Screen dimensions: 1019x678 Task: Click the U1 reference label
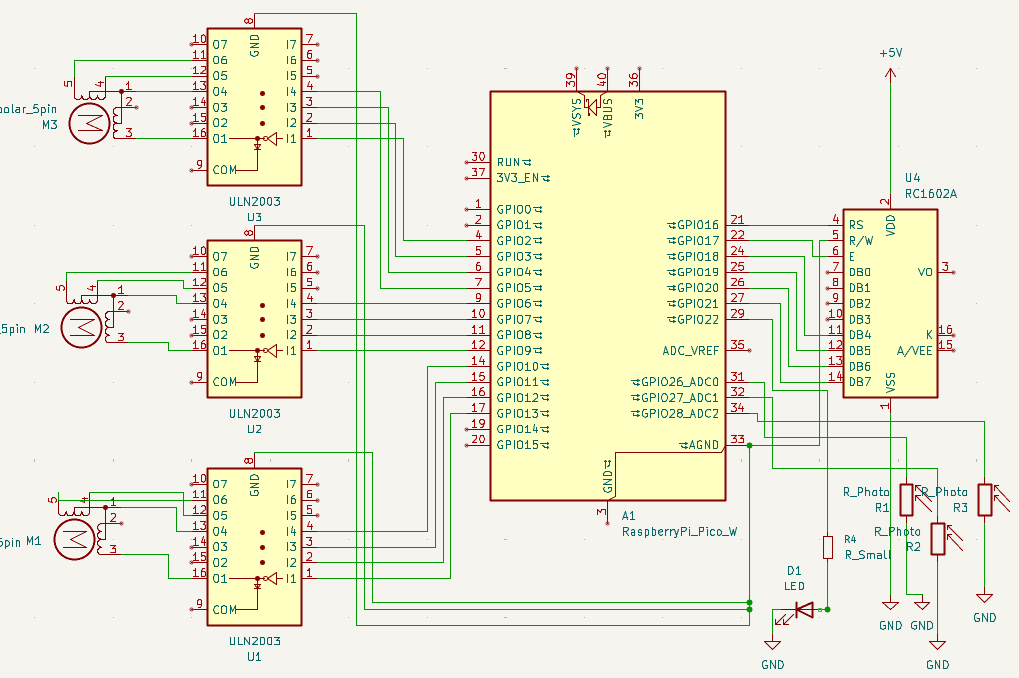click(x=254, y=657)
